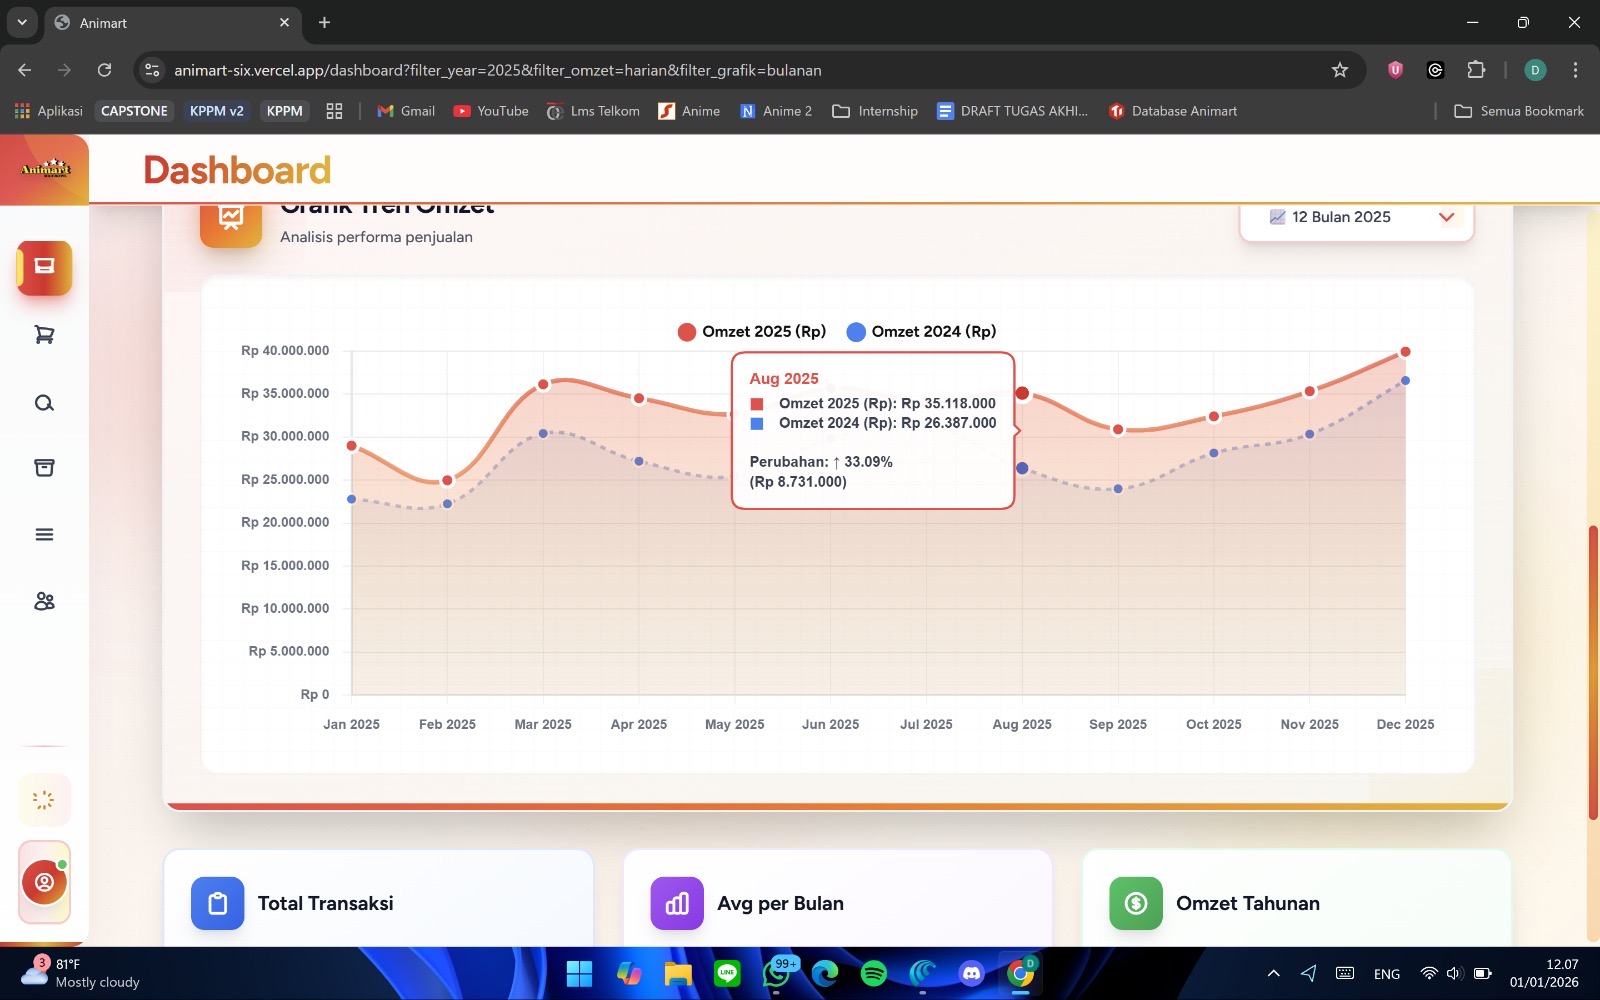The height and width of the screenshot is (1000, 1600).
Task: Click the Feb 2025 red data point
Action: tap(447, 481)
